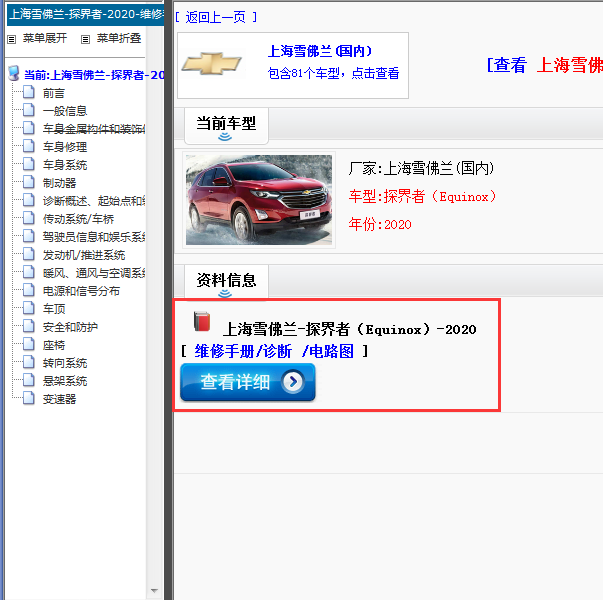Select 诊断概述、起始点 tree entry
603x600 pixels.
tap(94, 201)
